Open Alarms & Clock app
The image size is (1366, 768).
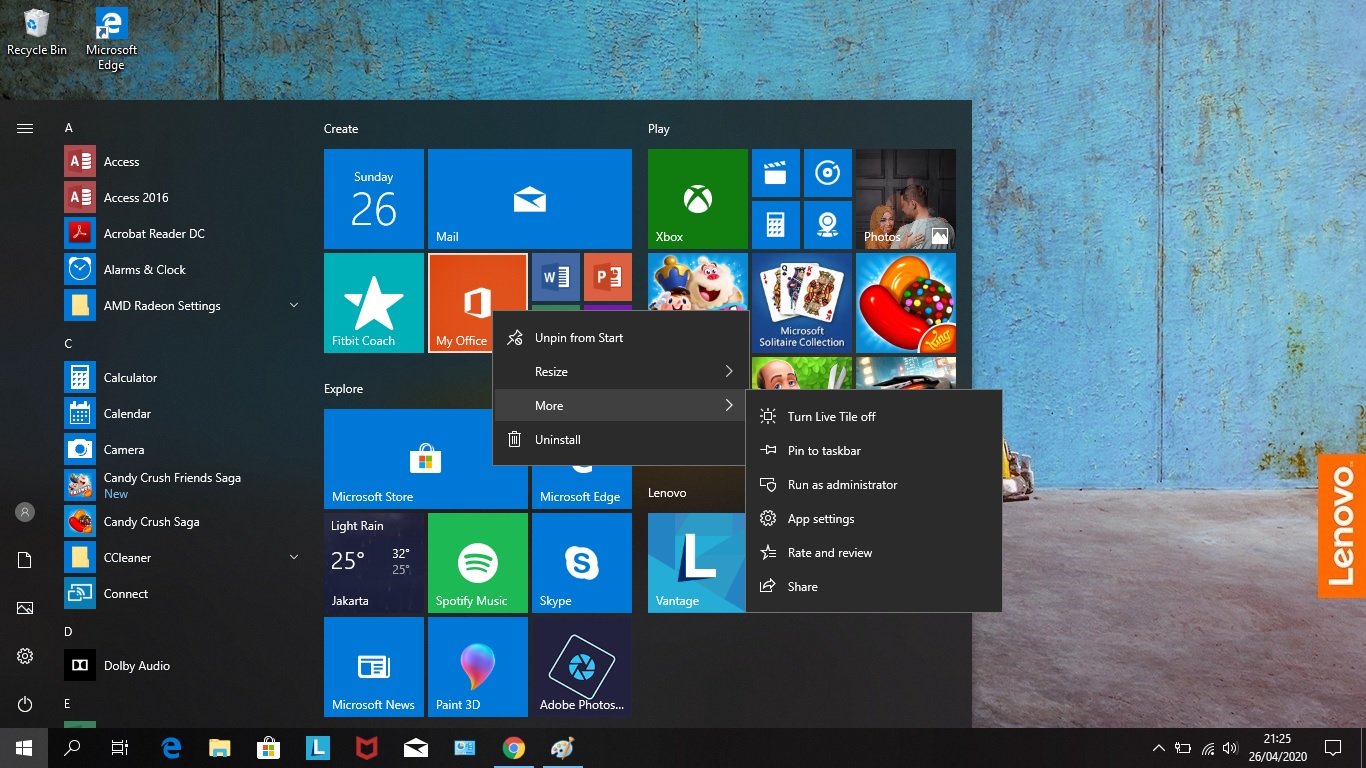tap(182, 269)
